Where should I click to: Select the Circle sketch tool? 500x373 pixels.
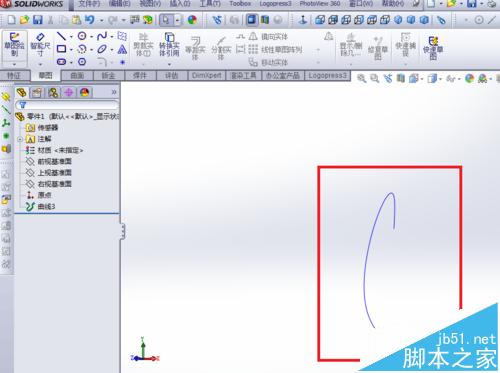point(82,36)
